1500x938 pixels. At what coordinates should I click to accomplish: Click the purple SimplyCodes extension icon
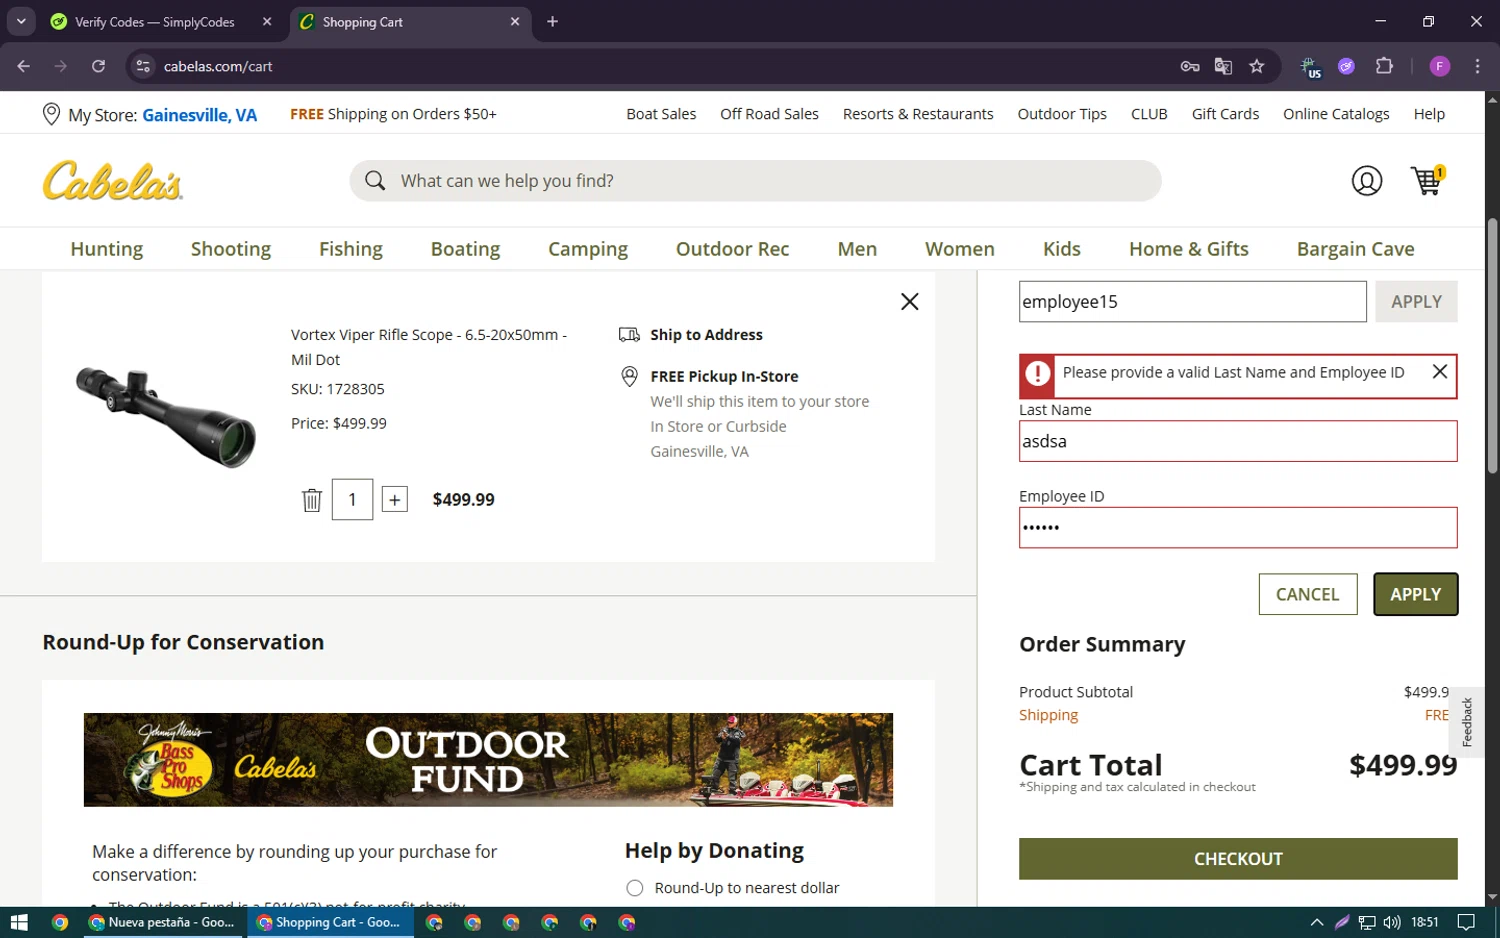(x=1346, y=66)
